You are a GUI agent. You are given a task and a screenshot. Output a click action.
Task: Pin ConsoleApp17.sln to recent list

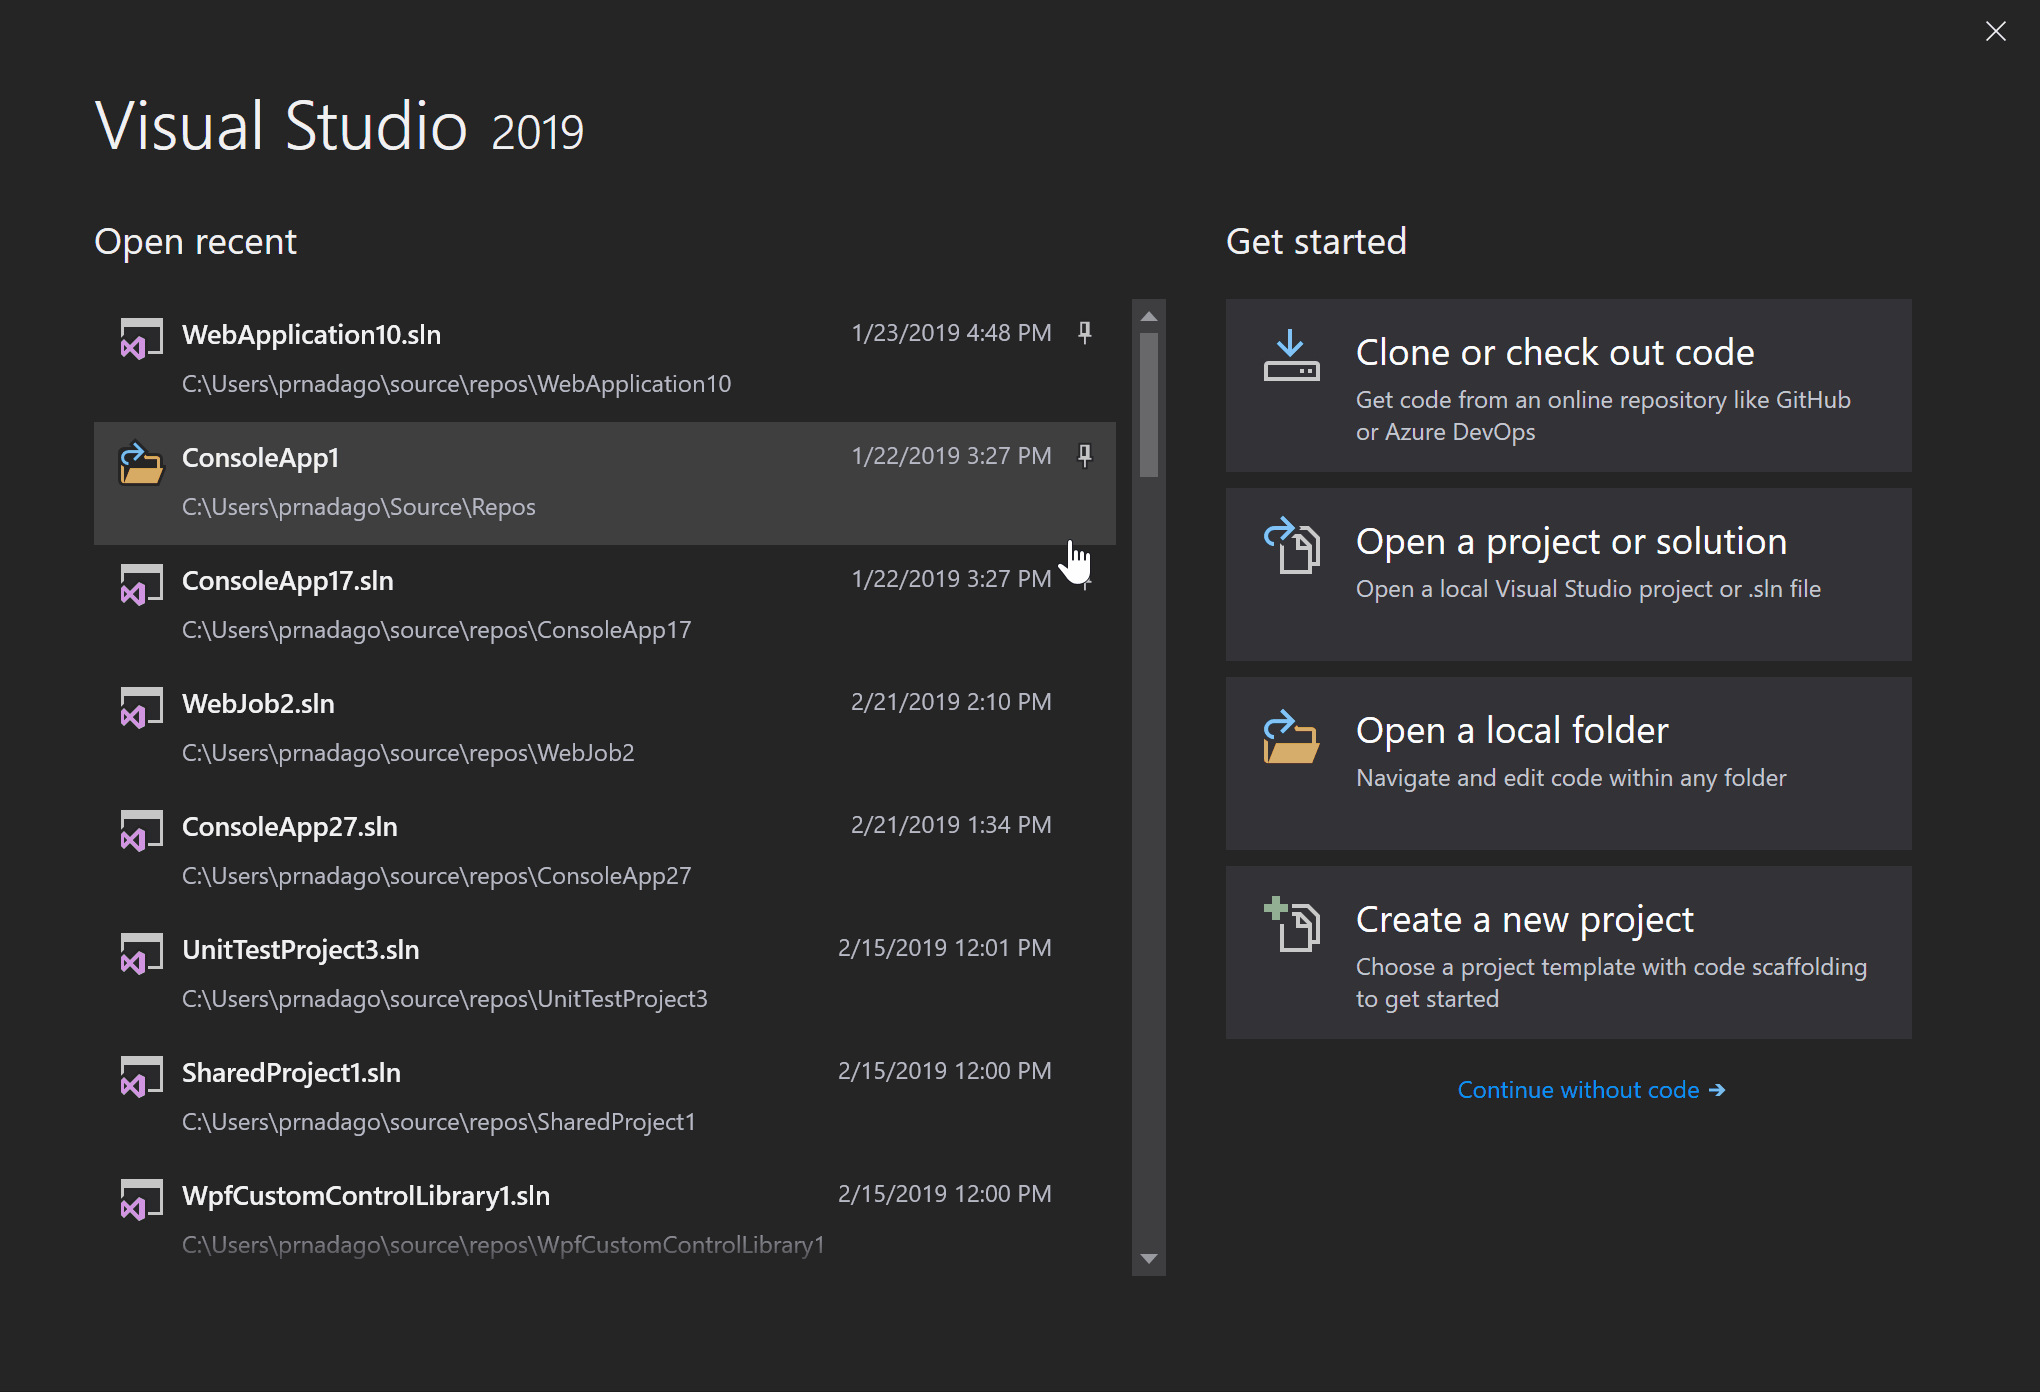1084,580
